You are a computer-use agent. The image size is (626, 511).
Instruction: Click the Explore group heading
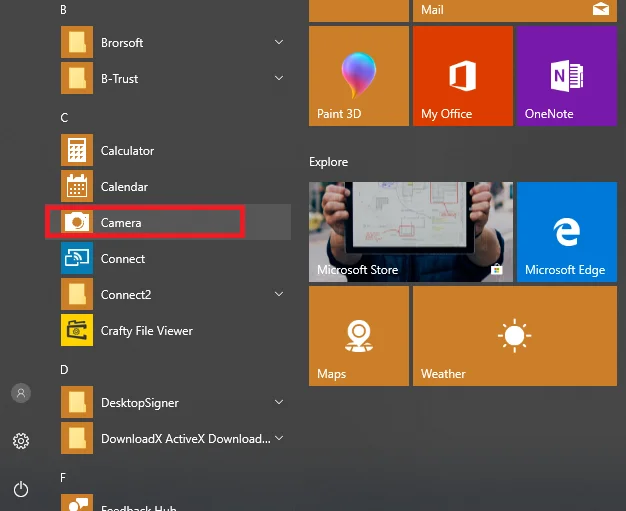pyautogui.click(x=329, y=162)
